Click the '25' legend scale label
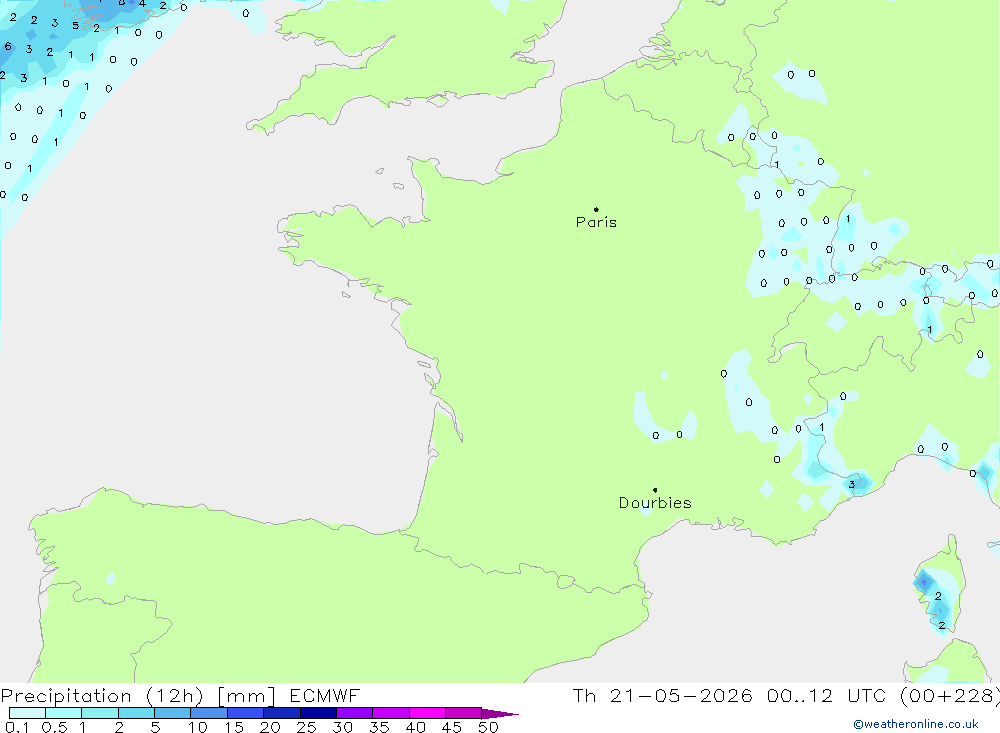 point(306,727)
